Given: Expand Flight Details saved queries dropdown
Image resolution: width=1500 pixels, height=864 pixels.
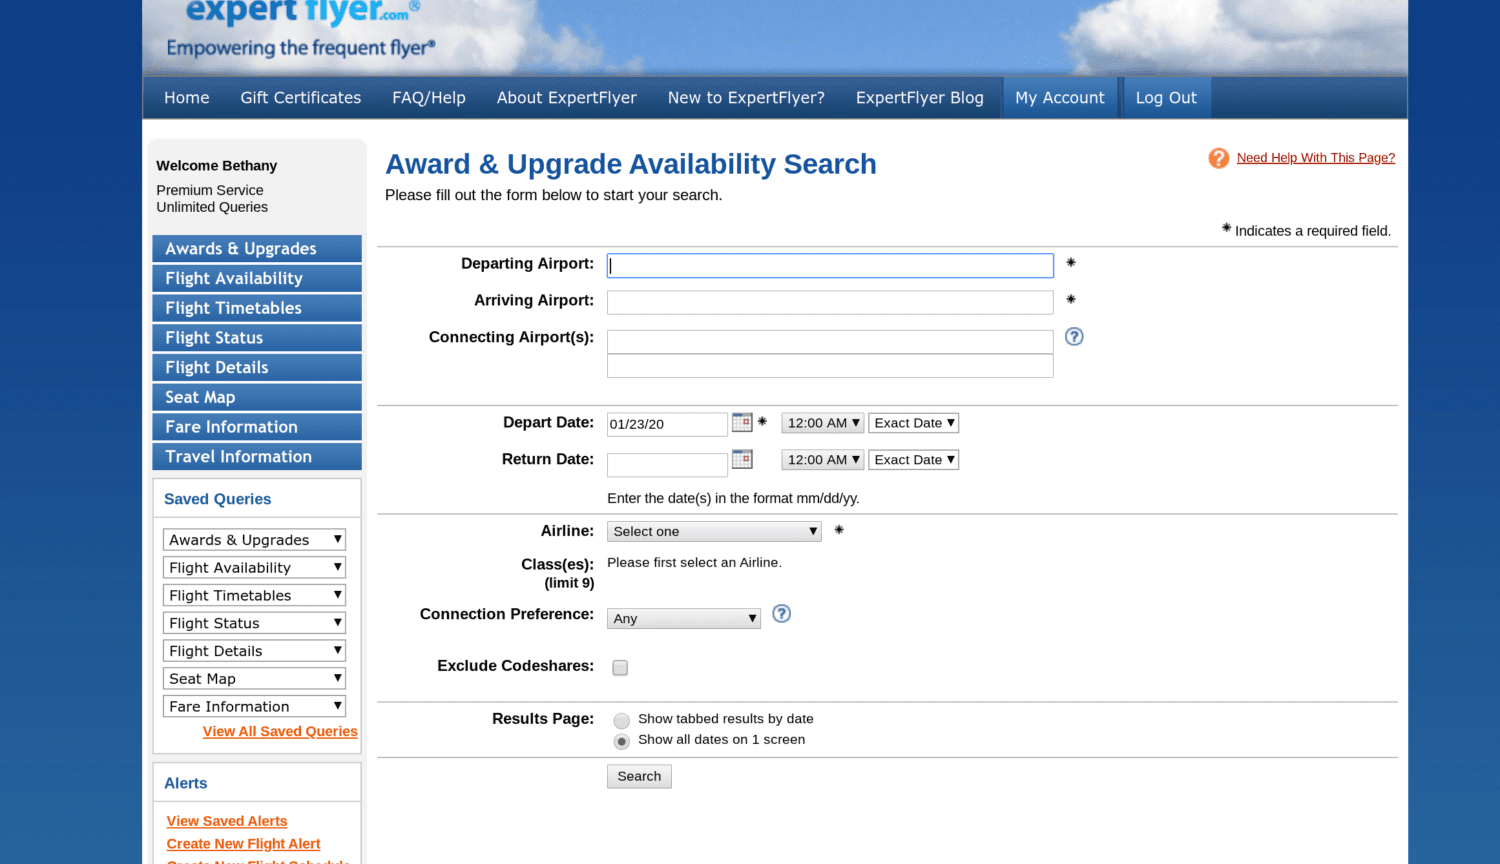Looking at the screenshot, I should pyautogui.click(x=254, y=651).
